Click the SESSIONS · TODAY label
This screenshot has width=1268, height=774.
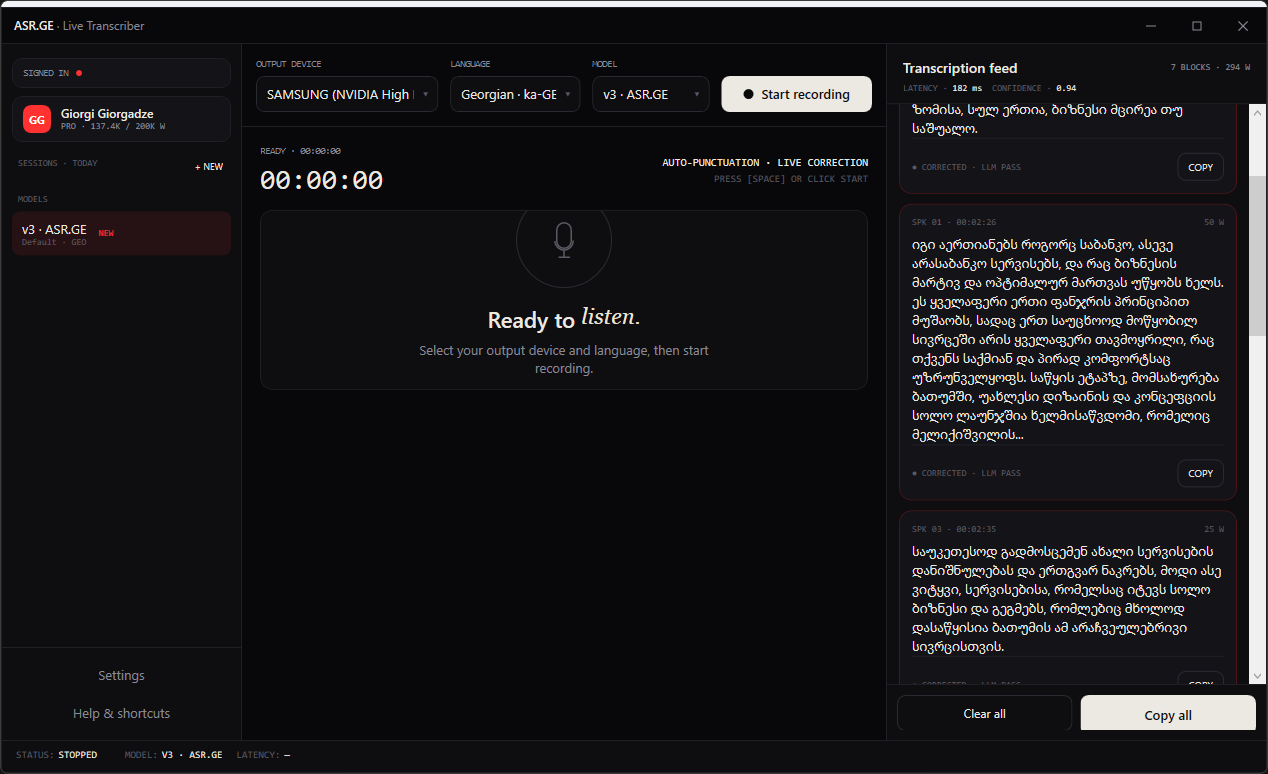(x=58, y=163)
